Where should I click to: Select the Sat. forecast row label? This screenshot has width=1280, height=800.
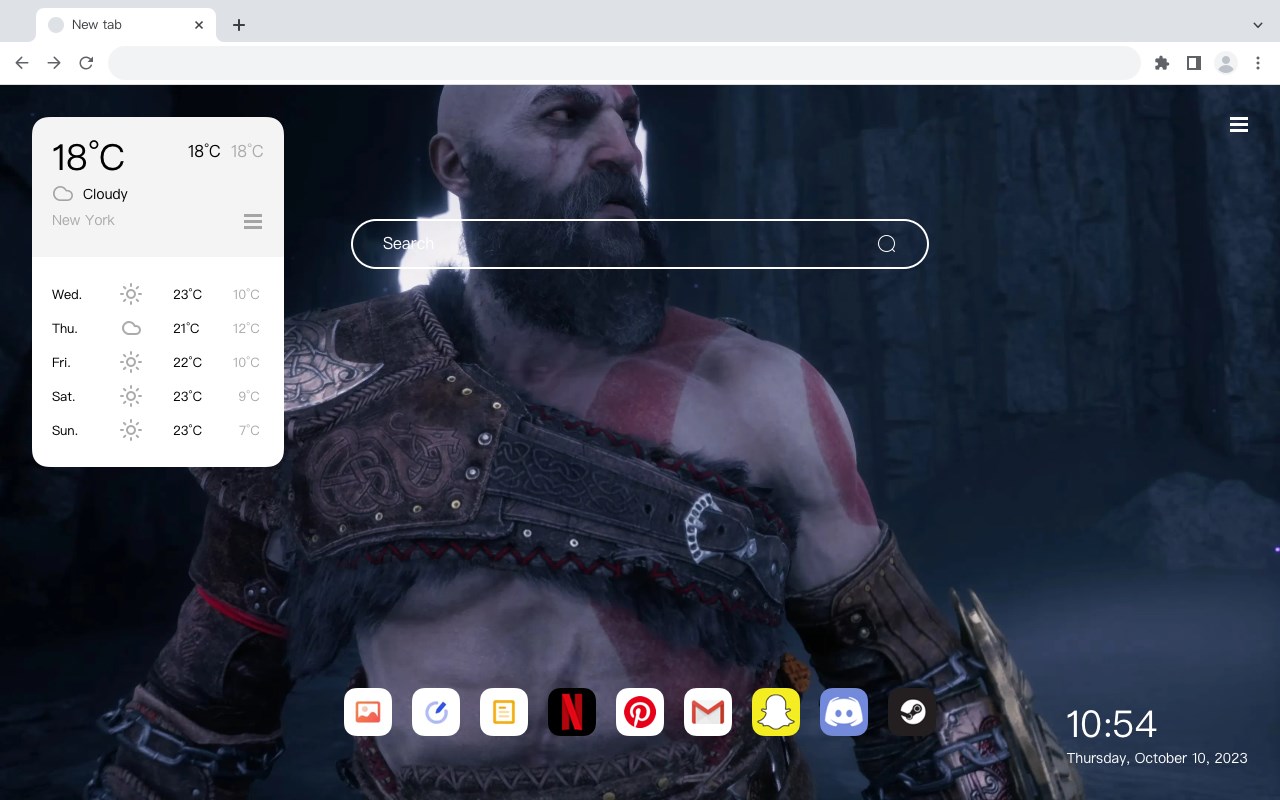point(64,396)
